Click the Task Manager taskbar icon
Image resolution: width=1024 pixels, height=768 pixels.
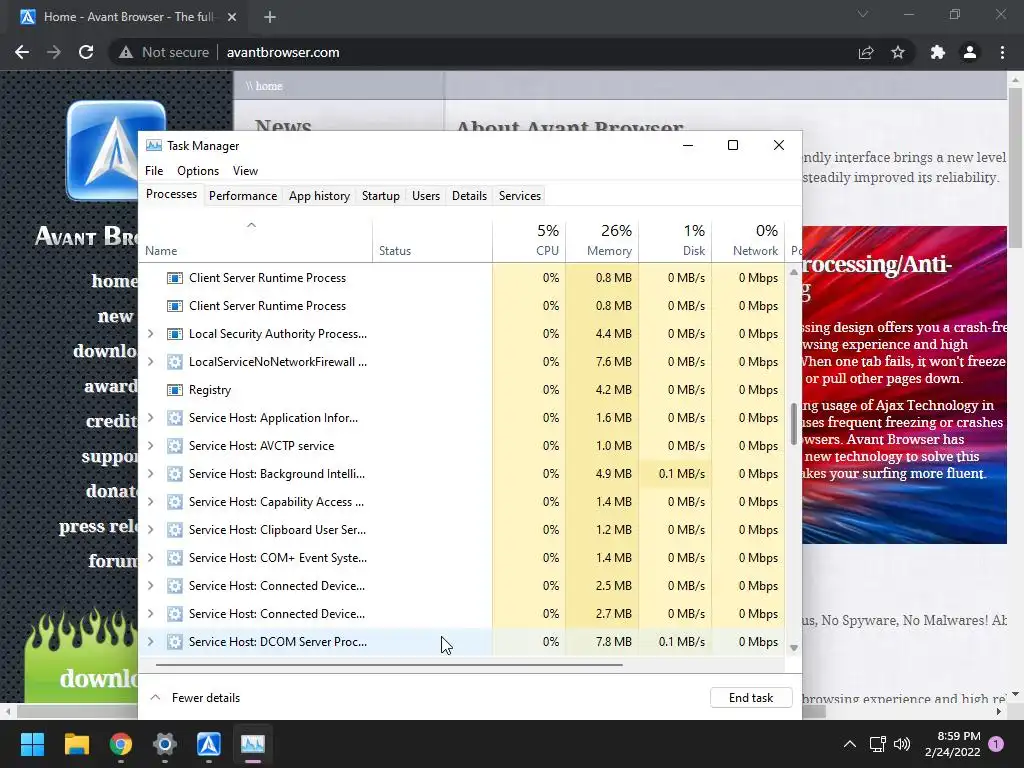pos(253,744)
